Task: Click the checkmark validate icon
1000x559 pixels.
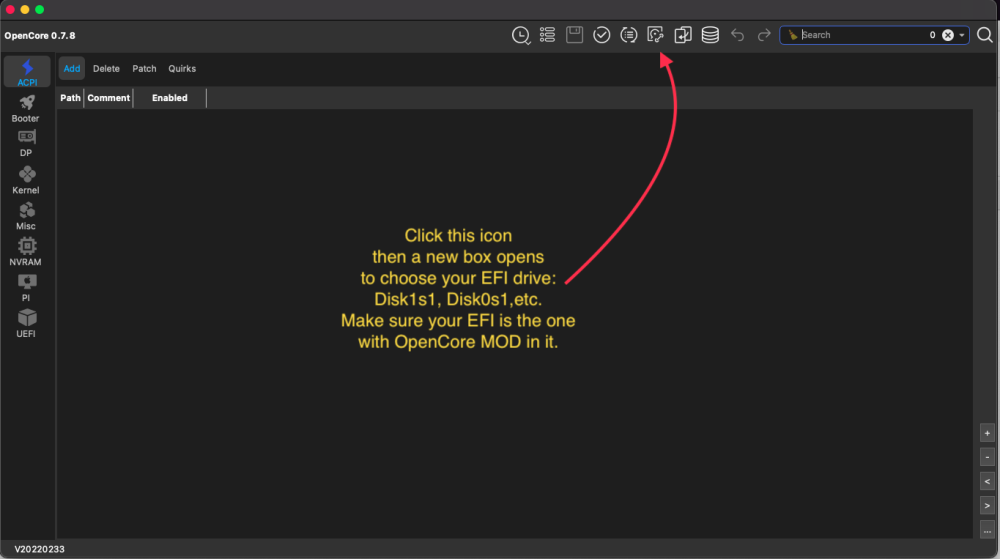Action: 601,34
